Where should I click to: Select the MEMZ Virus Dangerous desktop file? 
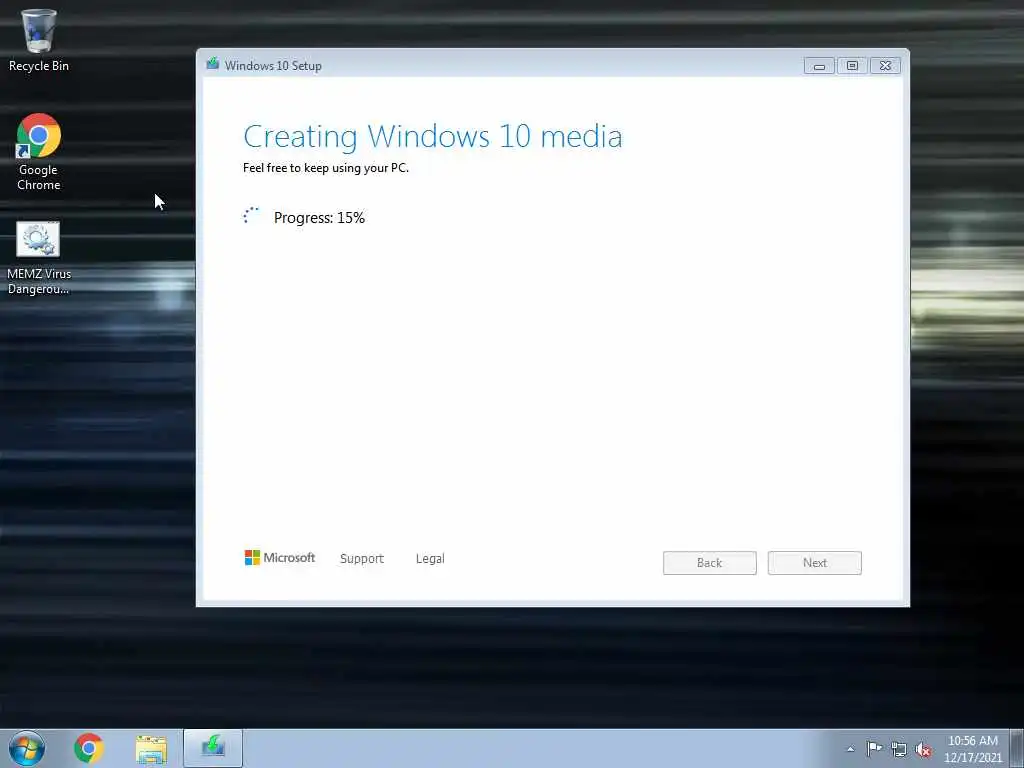[x=39, y=258]
